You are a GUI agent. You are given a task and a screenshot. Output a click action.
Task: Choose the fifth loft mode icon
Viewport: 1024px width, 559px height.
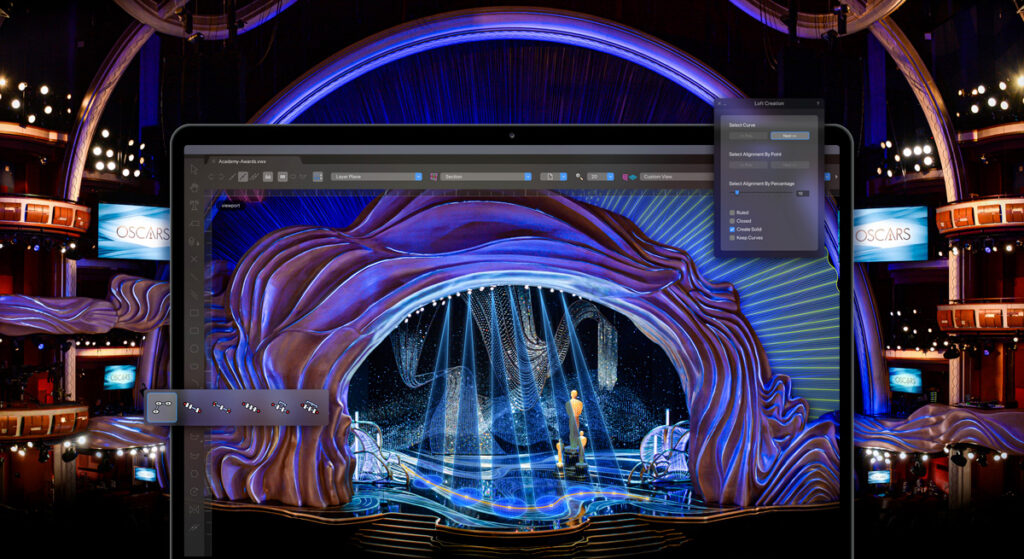tap(280, 407)
